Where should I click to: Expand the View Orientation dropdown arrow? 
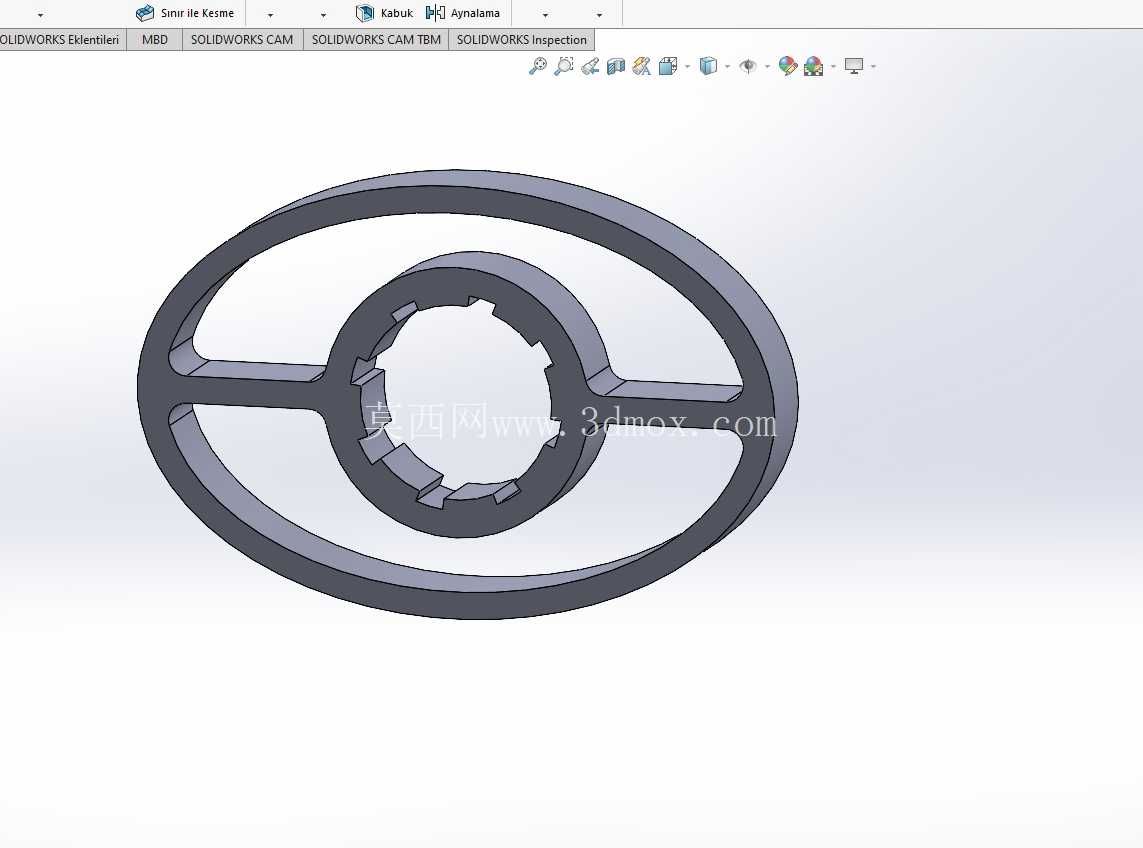[x=687, y=67]
